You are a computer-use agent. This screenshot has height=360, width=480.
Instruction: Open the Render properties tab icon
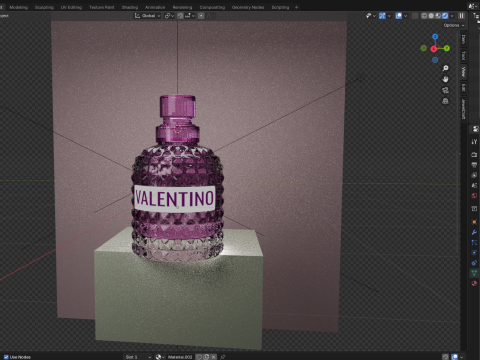coord(474,155)
